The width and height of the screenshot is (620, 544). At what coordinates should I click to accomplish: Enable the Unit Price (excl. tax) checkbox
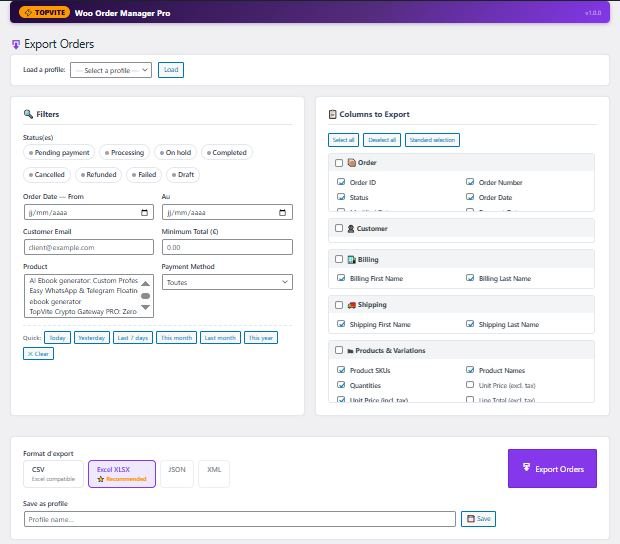(470, 384)
